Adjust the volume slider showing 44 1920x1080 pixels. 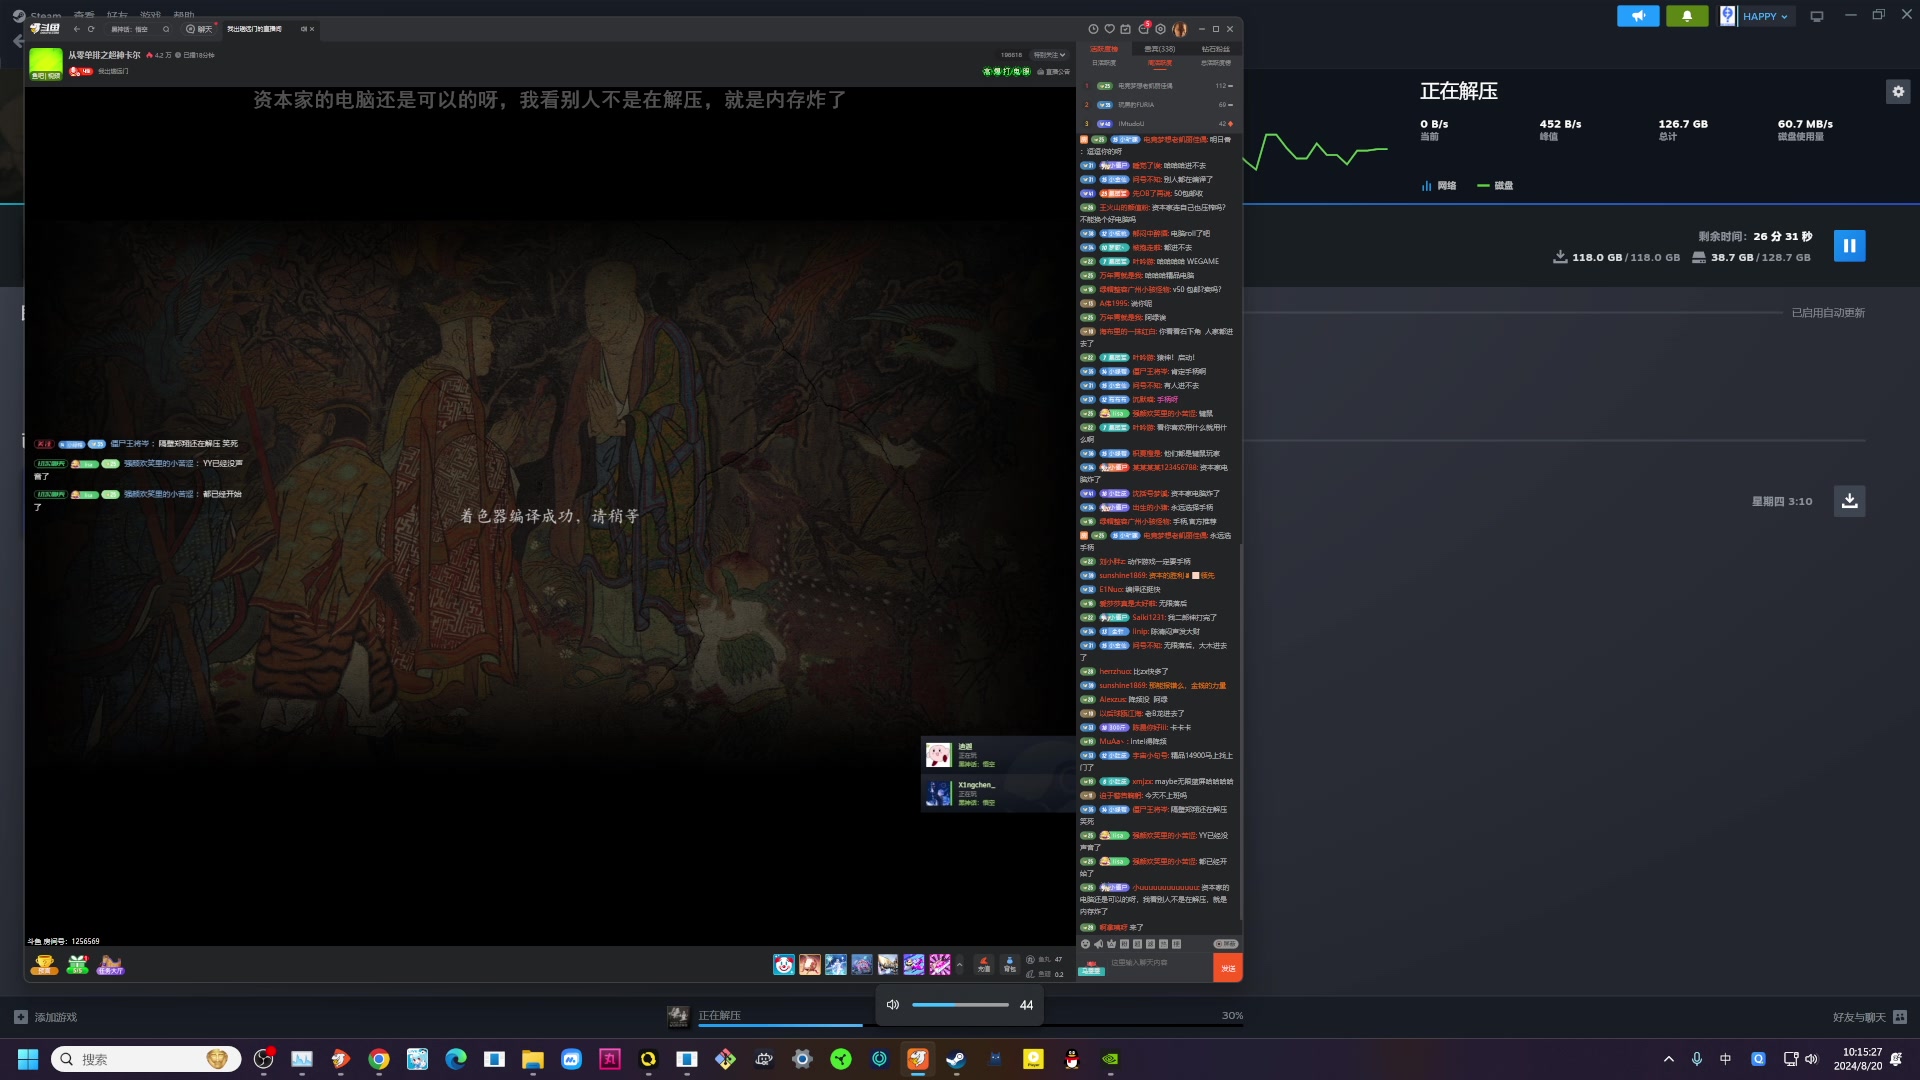point(960,1005)
